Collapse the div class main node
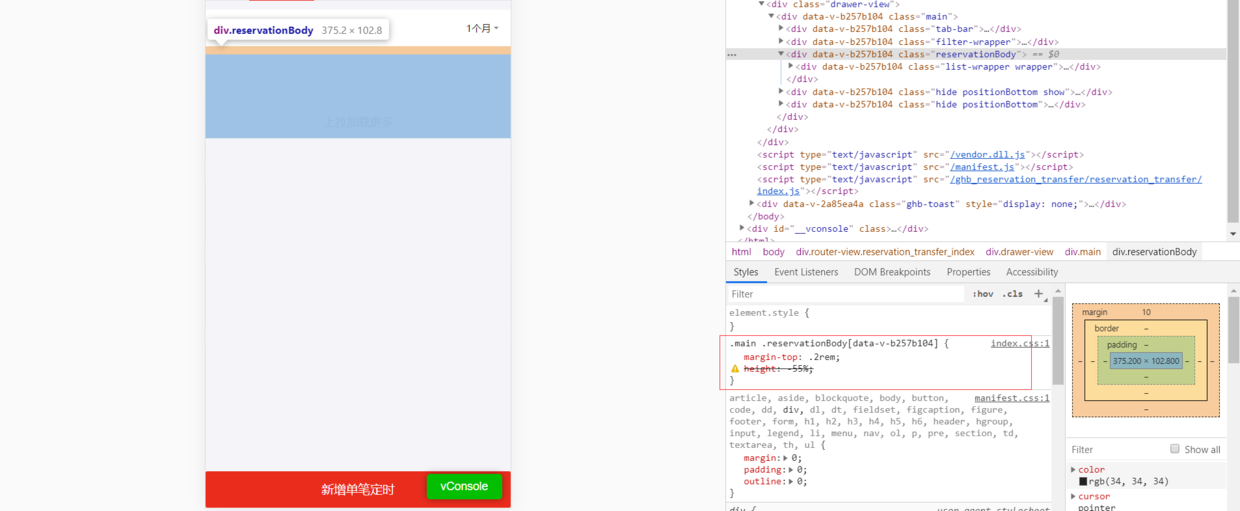 tap(771, 17)
